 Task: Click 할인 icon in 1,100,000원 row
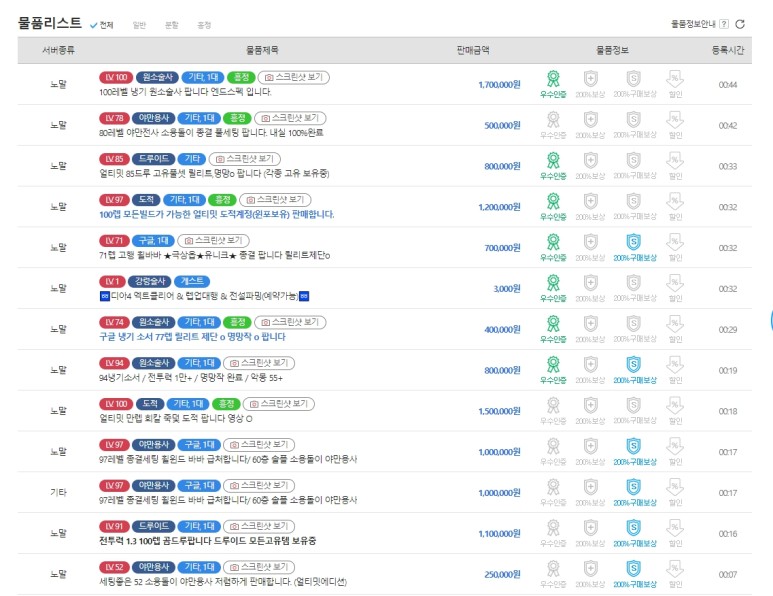click(x=675, y=528)
